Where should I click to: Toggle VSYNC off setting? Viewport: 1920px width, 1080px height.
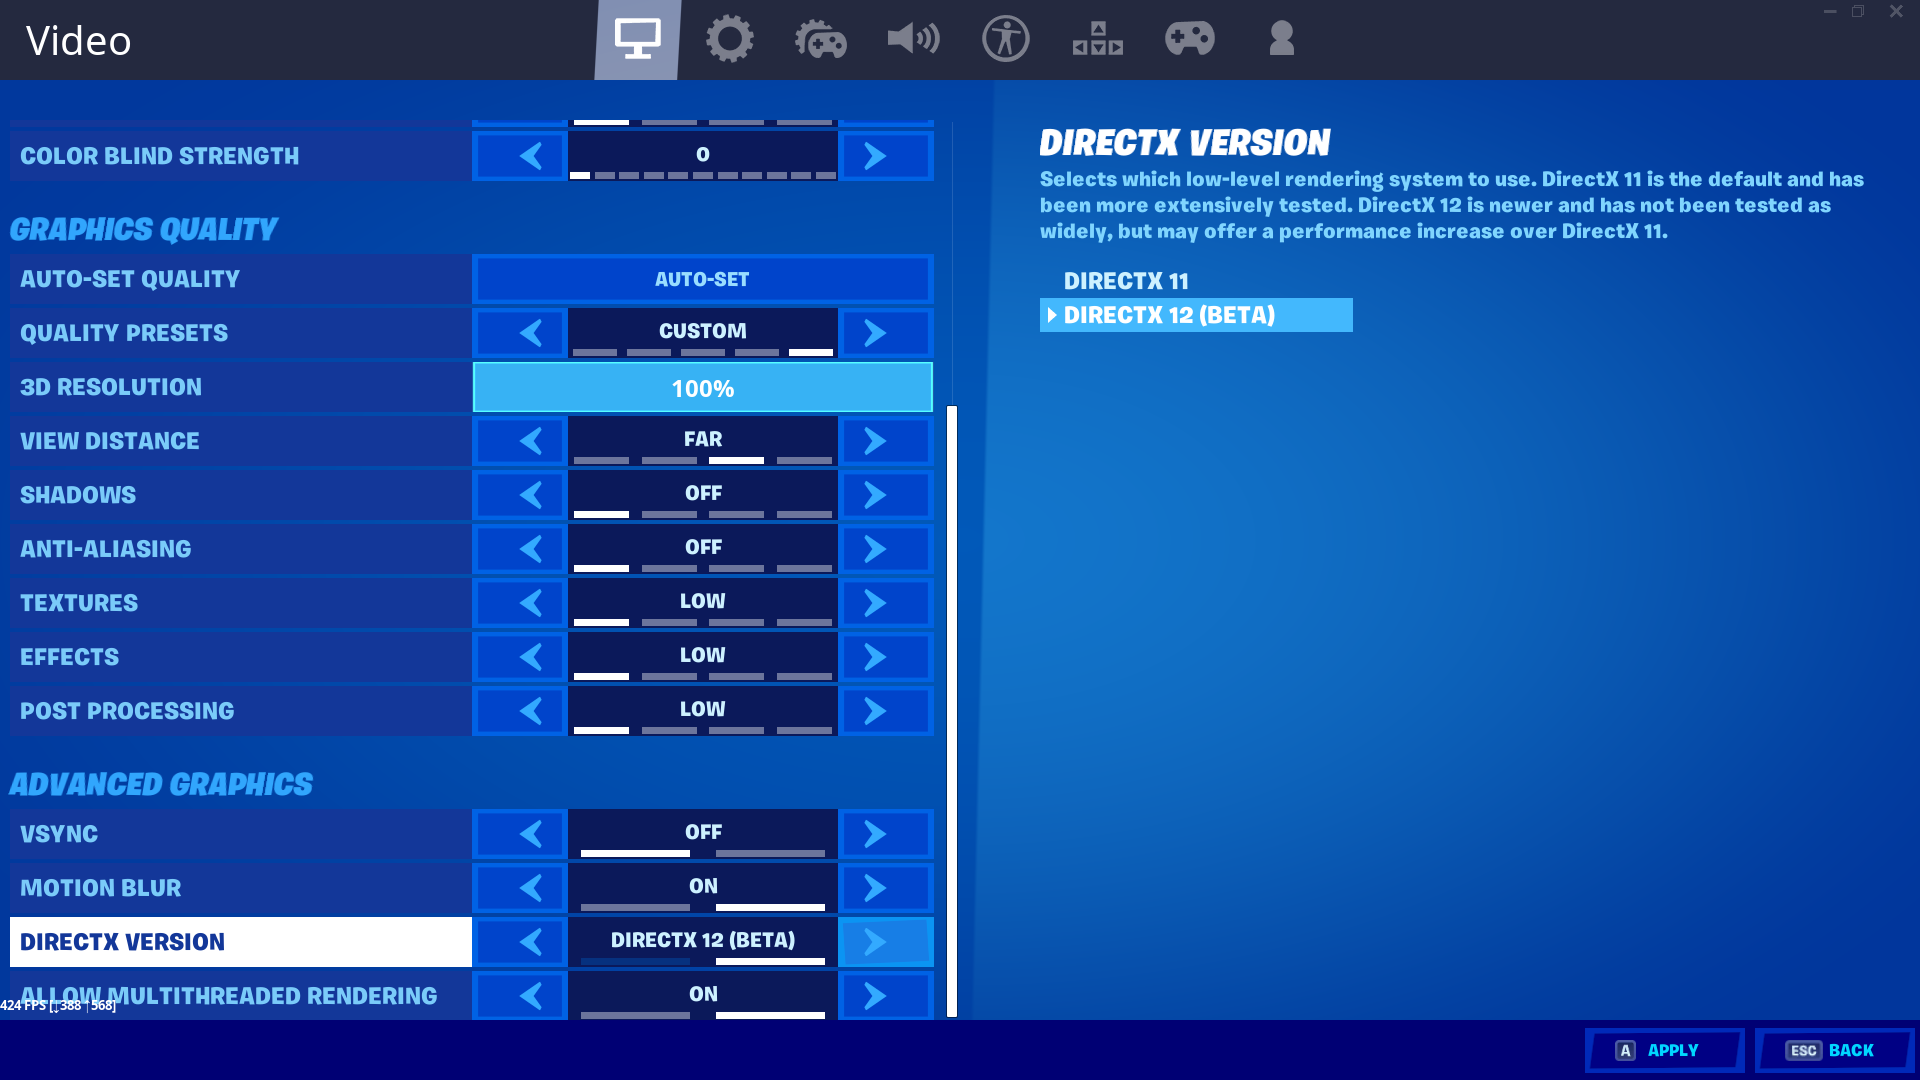(702, 833)
